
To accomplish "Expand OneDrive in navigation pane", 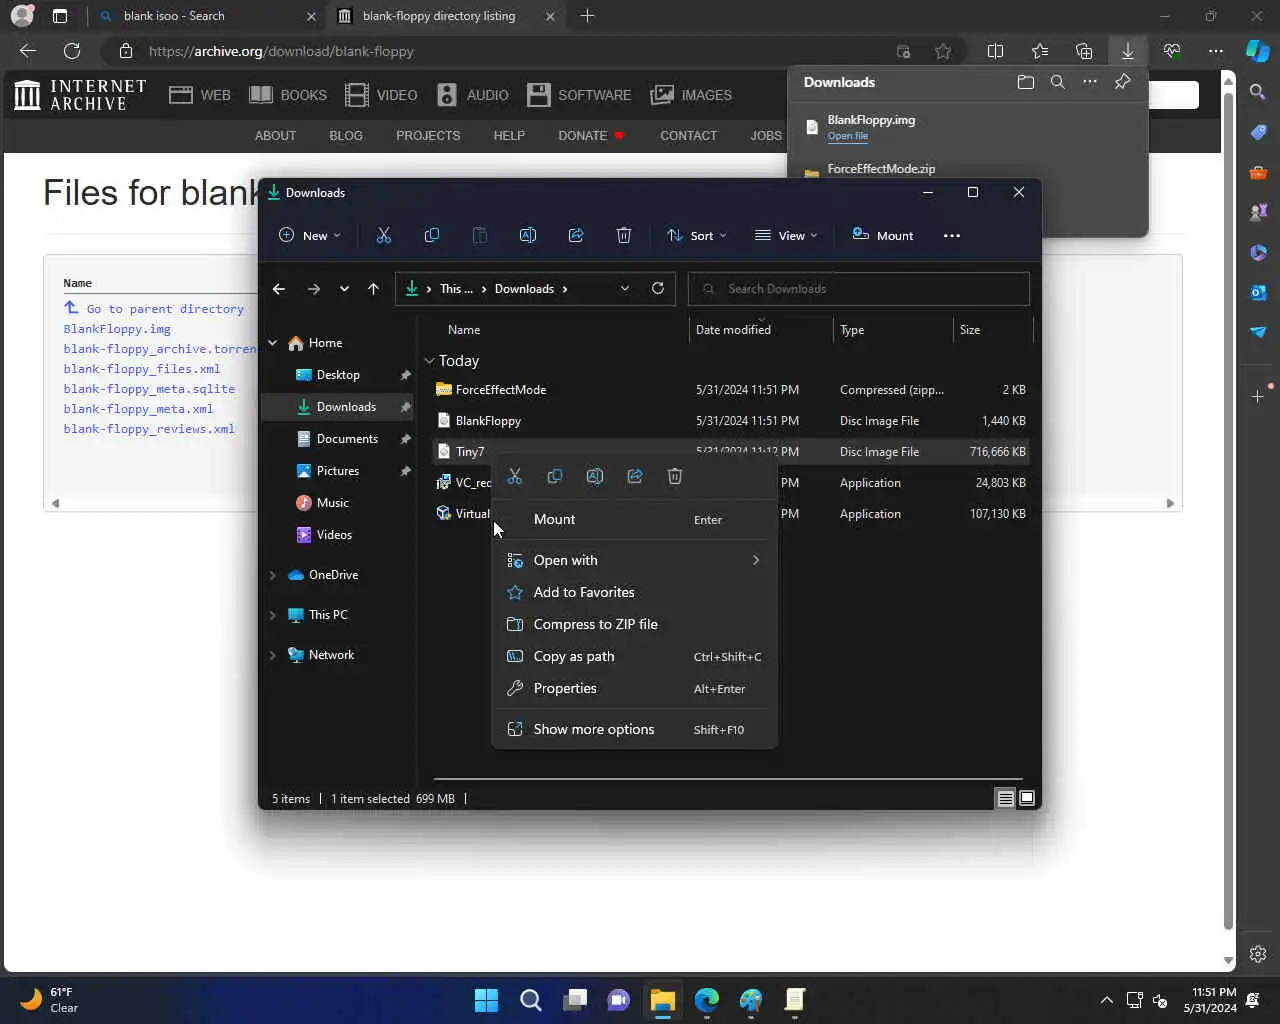I will click(x=272, y=575).
